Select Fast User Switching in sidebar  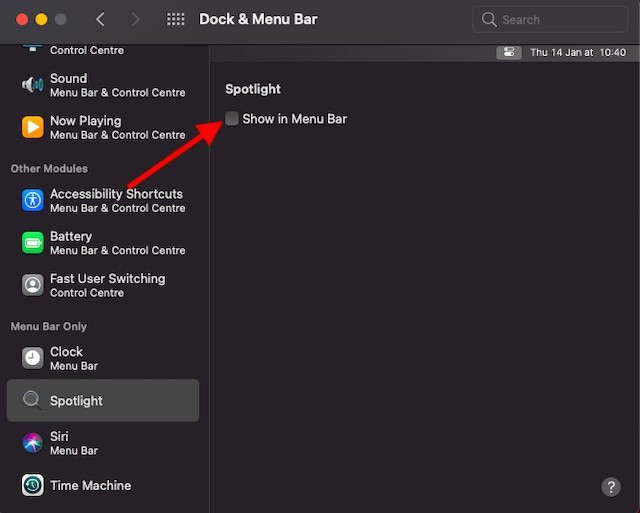point(103,285)
